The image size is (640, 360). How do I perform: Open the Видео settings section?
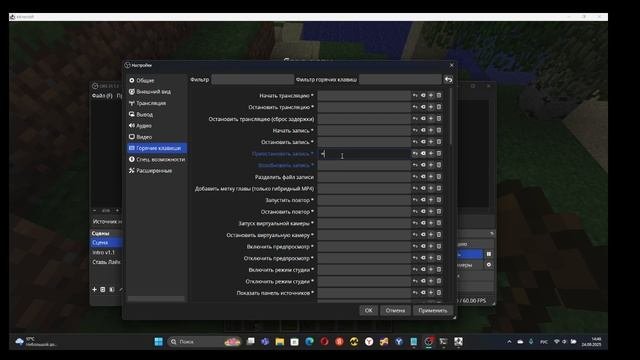click(156, 137)
